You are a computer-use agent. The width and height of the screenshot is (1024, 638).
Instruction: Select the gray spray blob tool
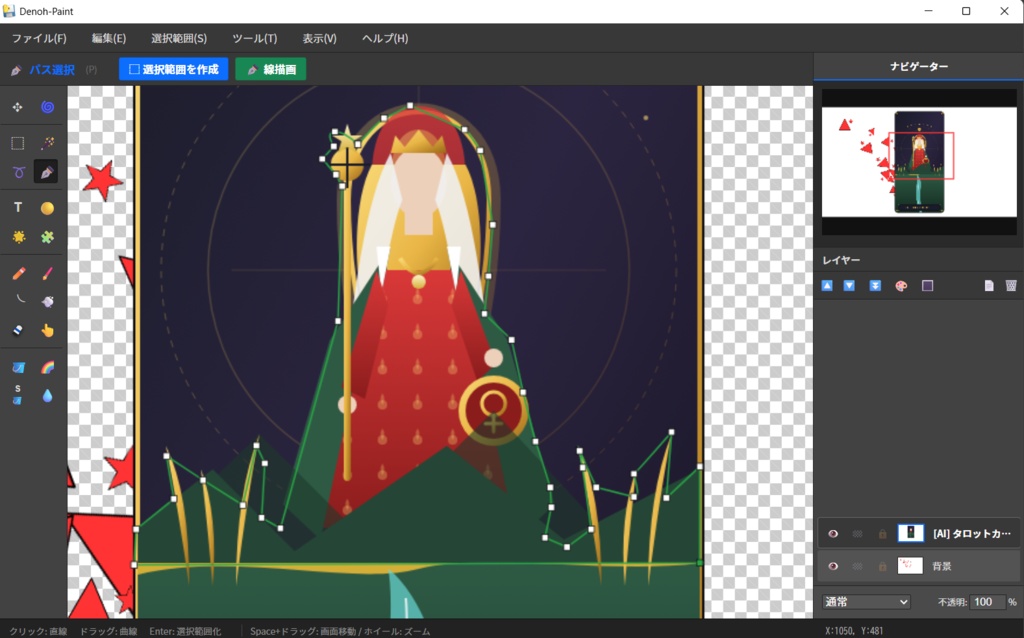coord(47,302)
